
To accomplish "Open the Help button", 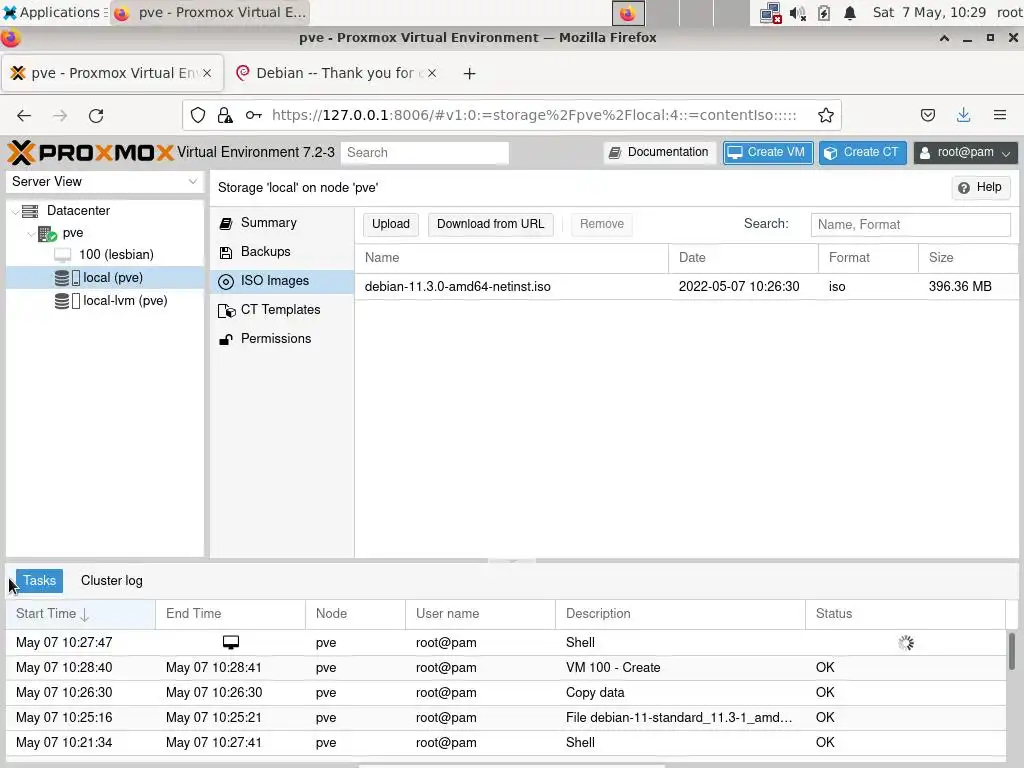I will [981, 187].
